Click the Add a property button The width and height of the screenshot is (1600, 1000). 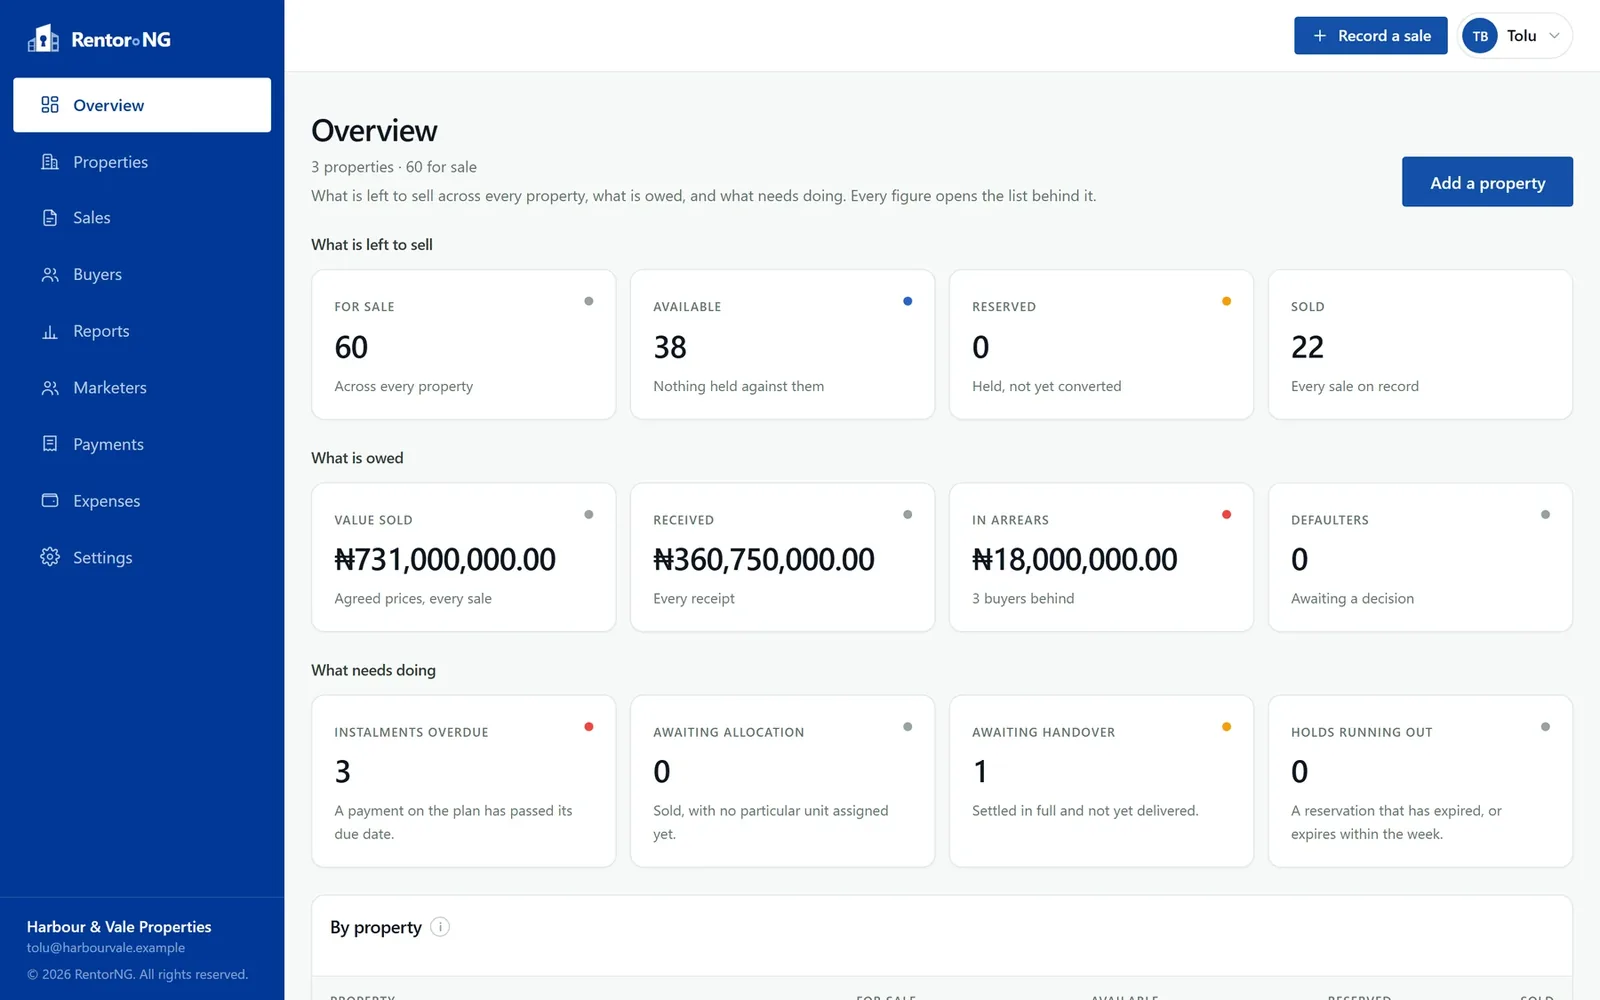click(1487, 182)
